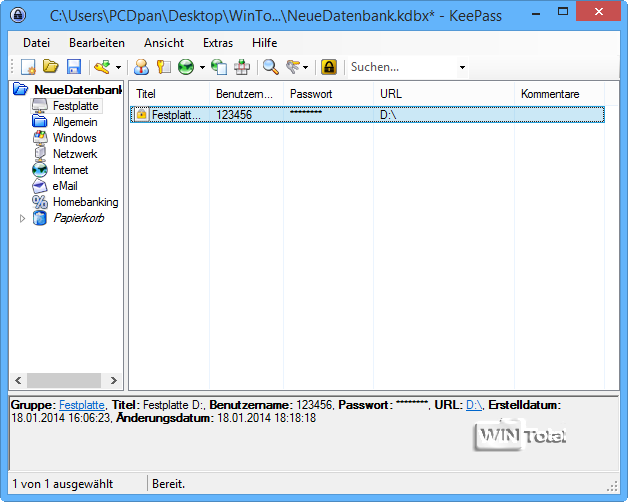Click the Festplatte hard drive icon

(40, 106)
